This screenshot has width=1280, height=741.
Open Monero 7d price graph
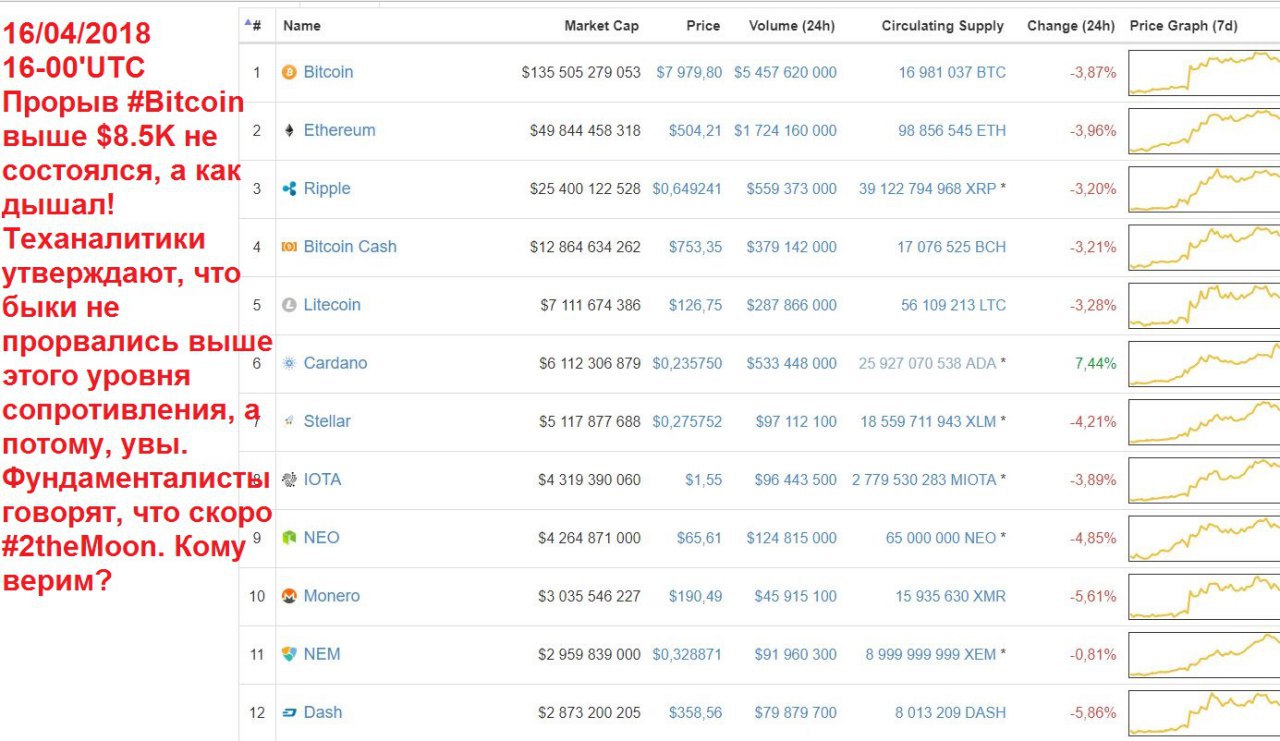tap(1204, 596)
